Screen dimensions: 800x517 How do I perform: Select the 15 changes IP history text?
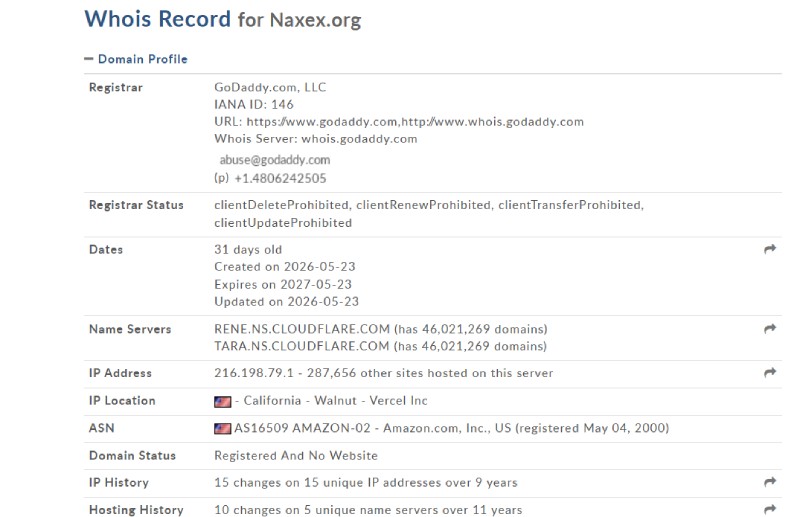366,483
